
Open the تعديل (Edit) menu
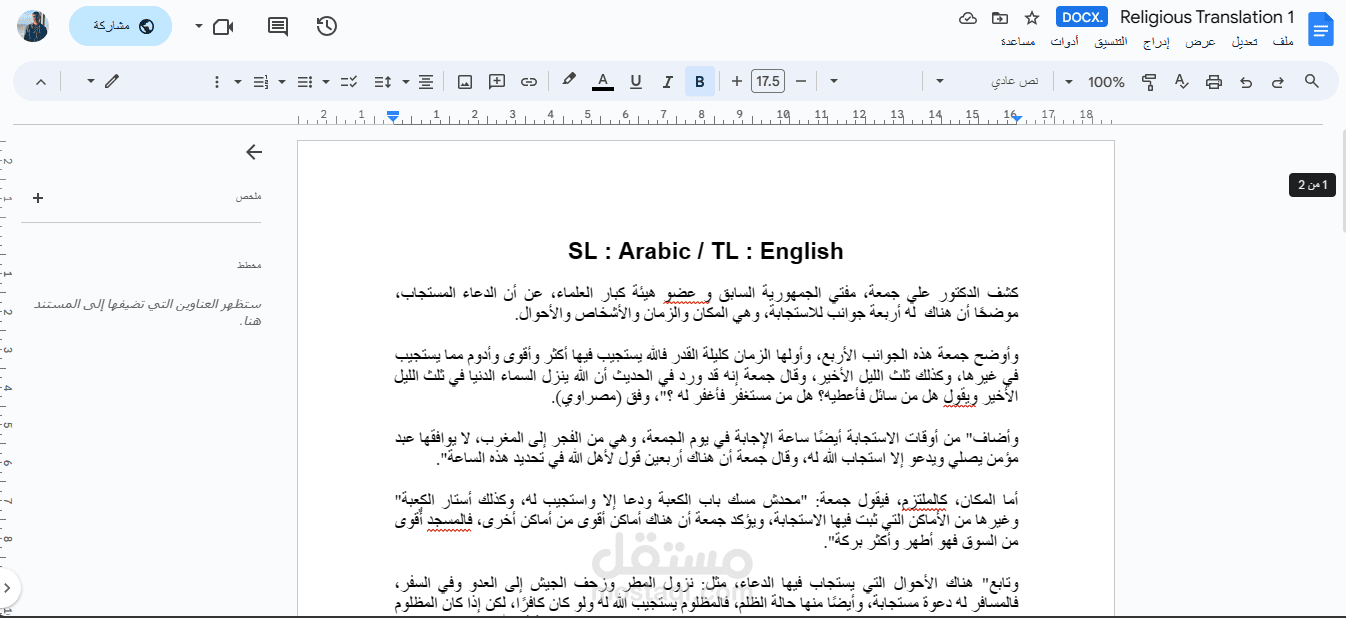(1244, 42)
